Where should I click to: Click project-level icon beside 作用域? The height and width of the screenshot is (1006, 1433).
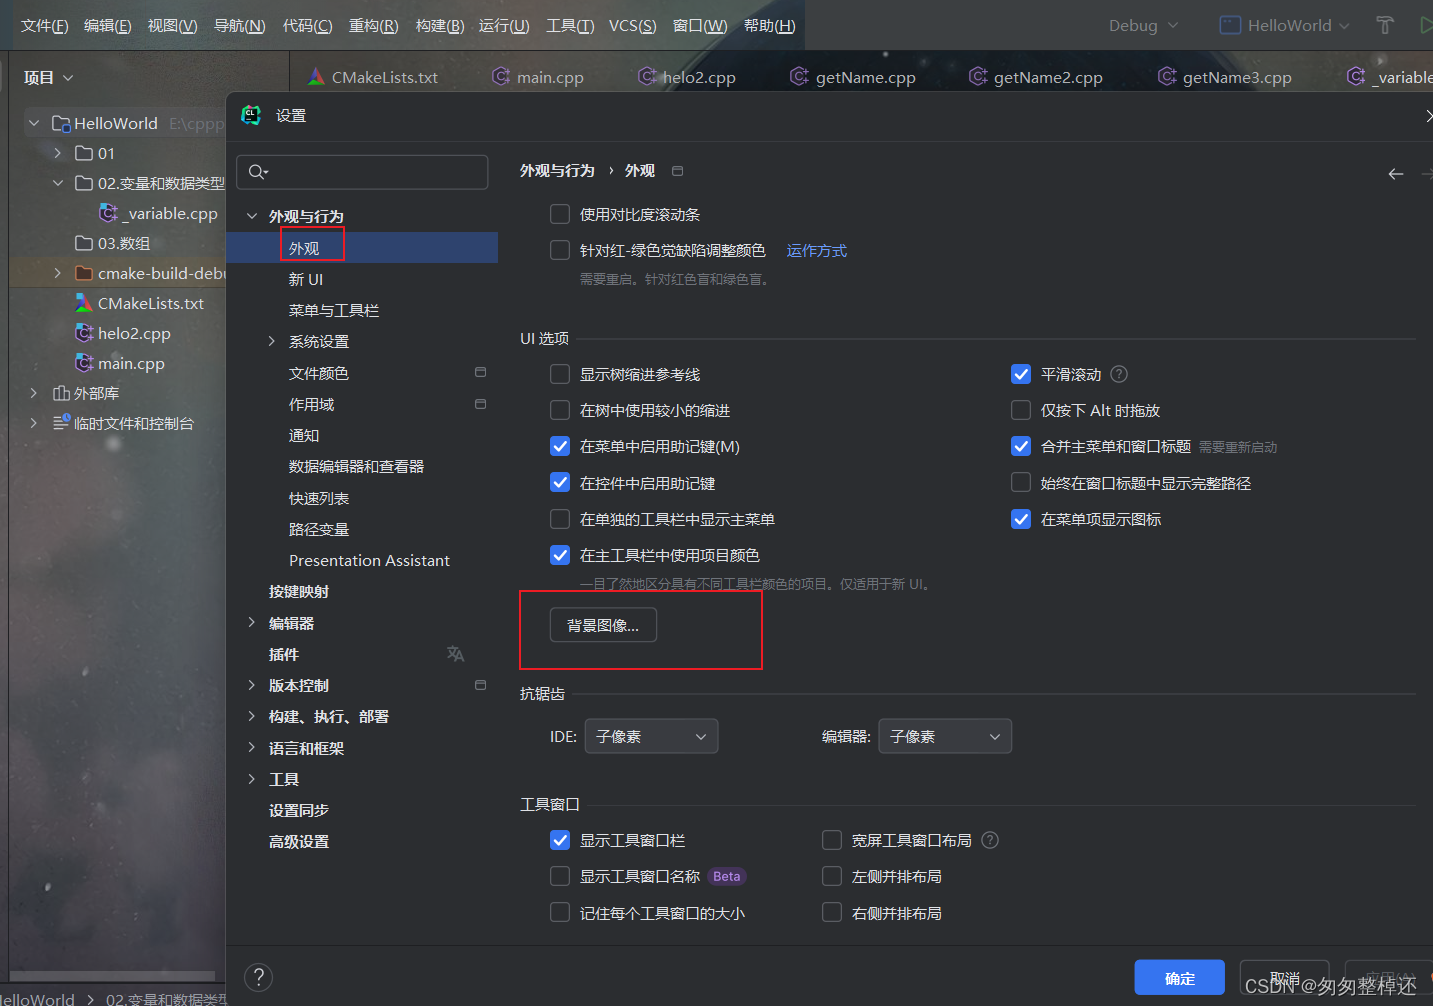coord(480,404)
